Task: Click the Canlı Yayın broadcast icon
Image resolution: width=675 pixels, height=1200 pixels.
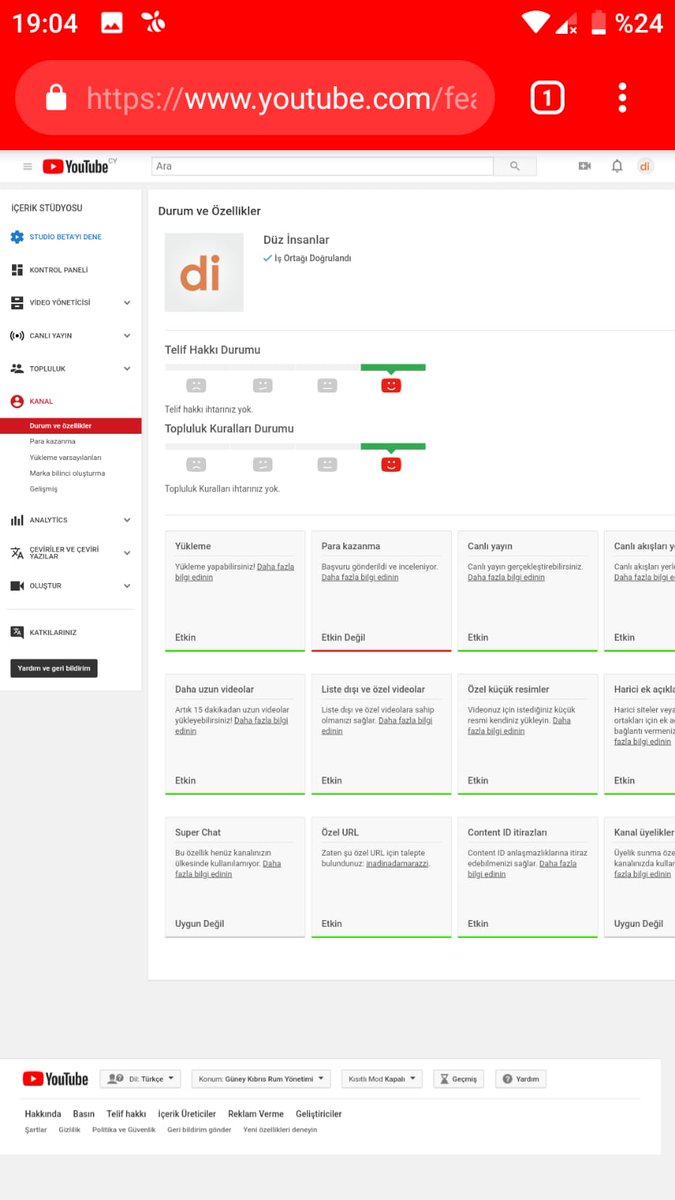Action: 17,336
